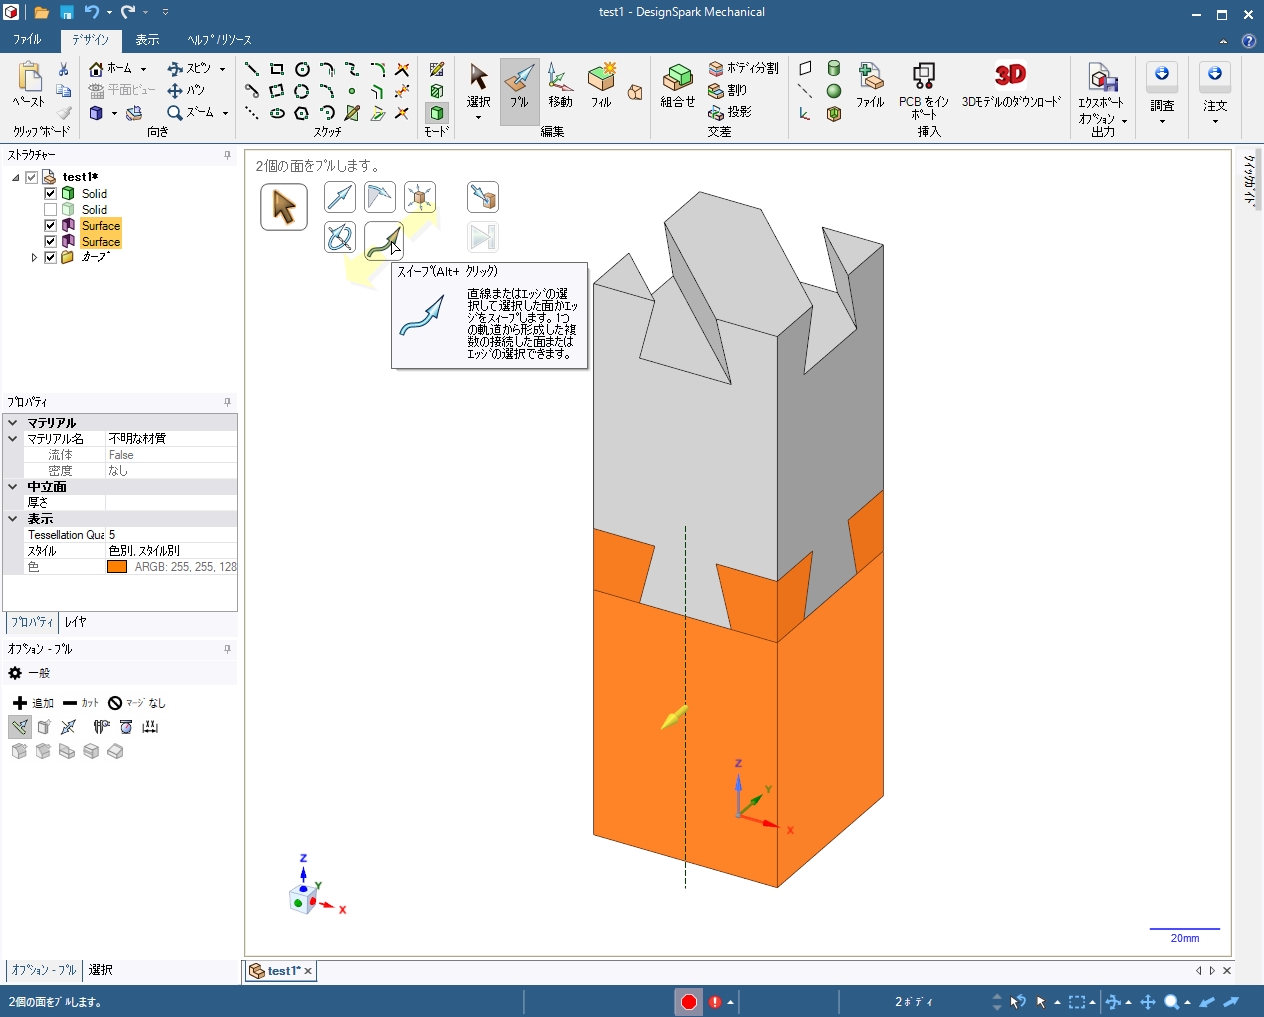The width and height of the screenshot is (1264, 1017).
Task: Click the フィル (Fill) tool icon
Action: (x=601, y=85)
